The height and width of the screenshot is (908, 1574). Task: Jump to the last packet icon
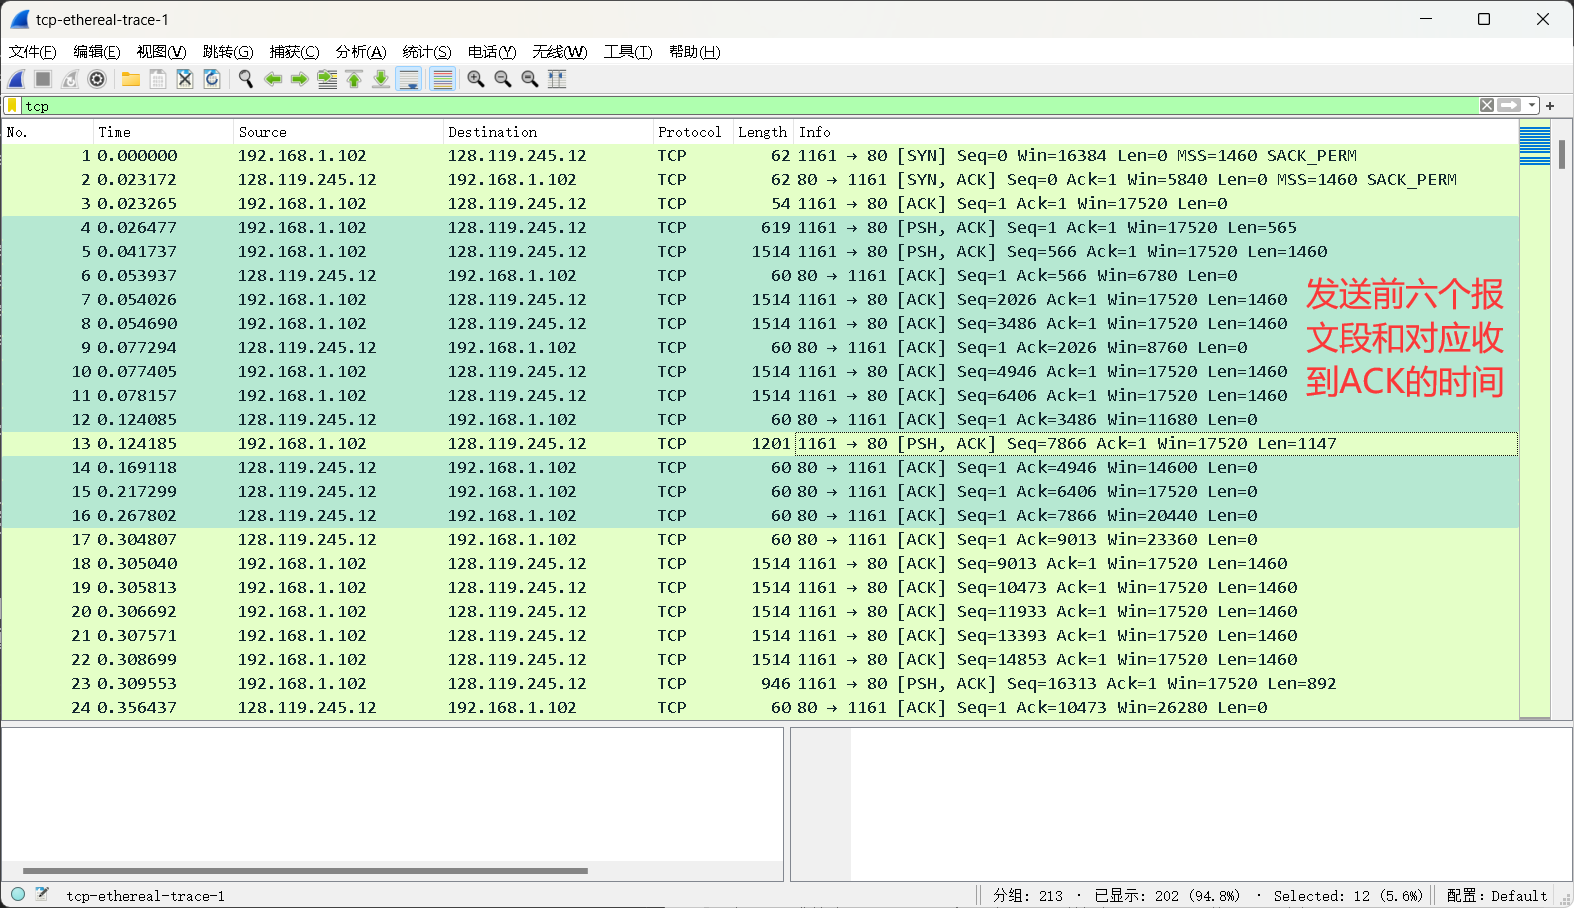381,79
